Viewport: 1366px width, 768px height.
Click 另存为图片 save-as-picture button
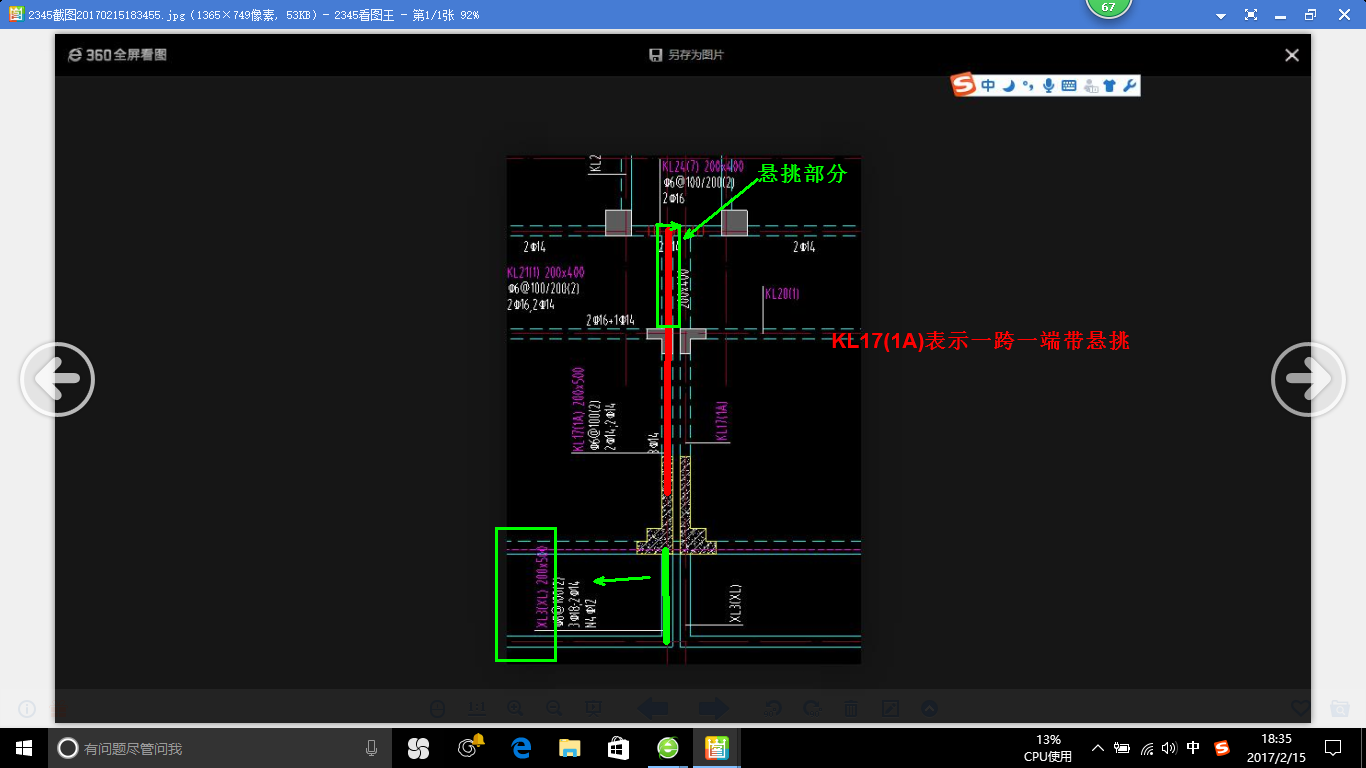(x=686, y=55)
